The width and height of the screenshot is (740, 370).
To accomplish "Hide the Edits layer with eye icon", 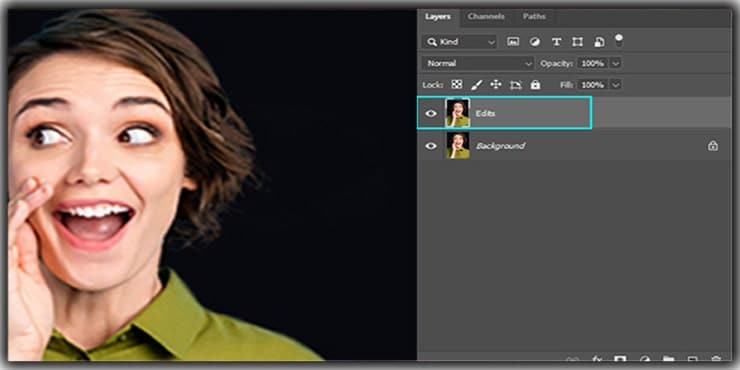I will 431,113.
